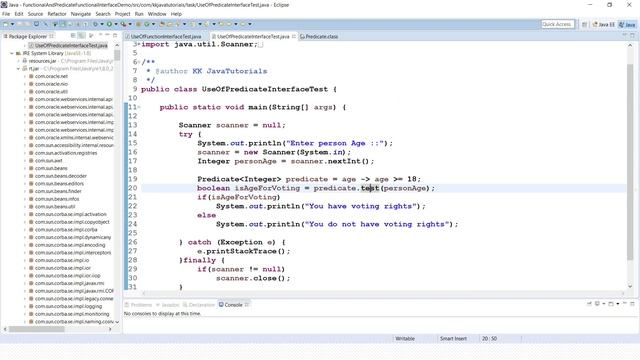Viewport: 640px width, 360px height.
Task: Open the Open Console dropdown arrow
Action: (x=618, y=304)
